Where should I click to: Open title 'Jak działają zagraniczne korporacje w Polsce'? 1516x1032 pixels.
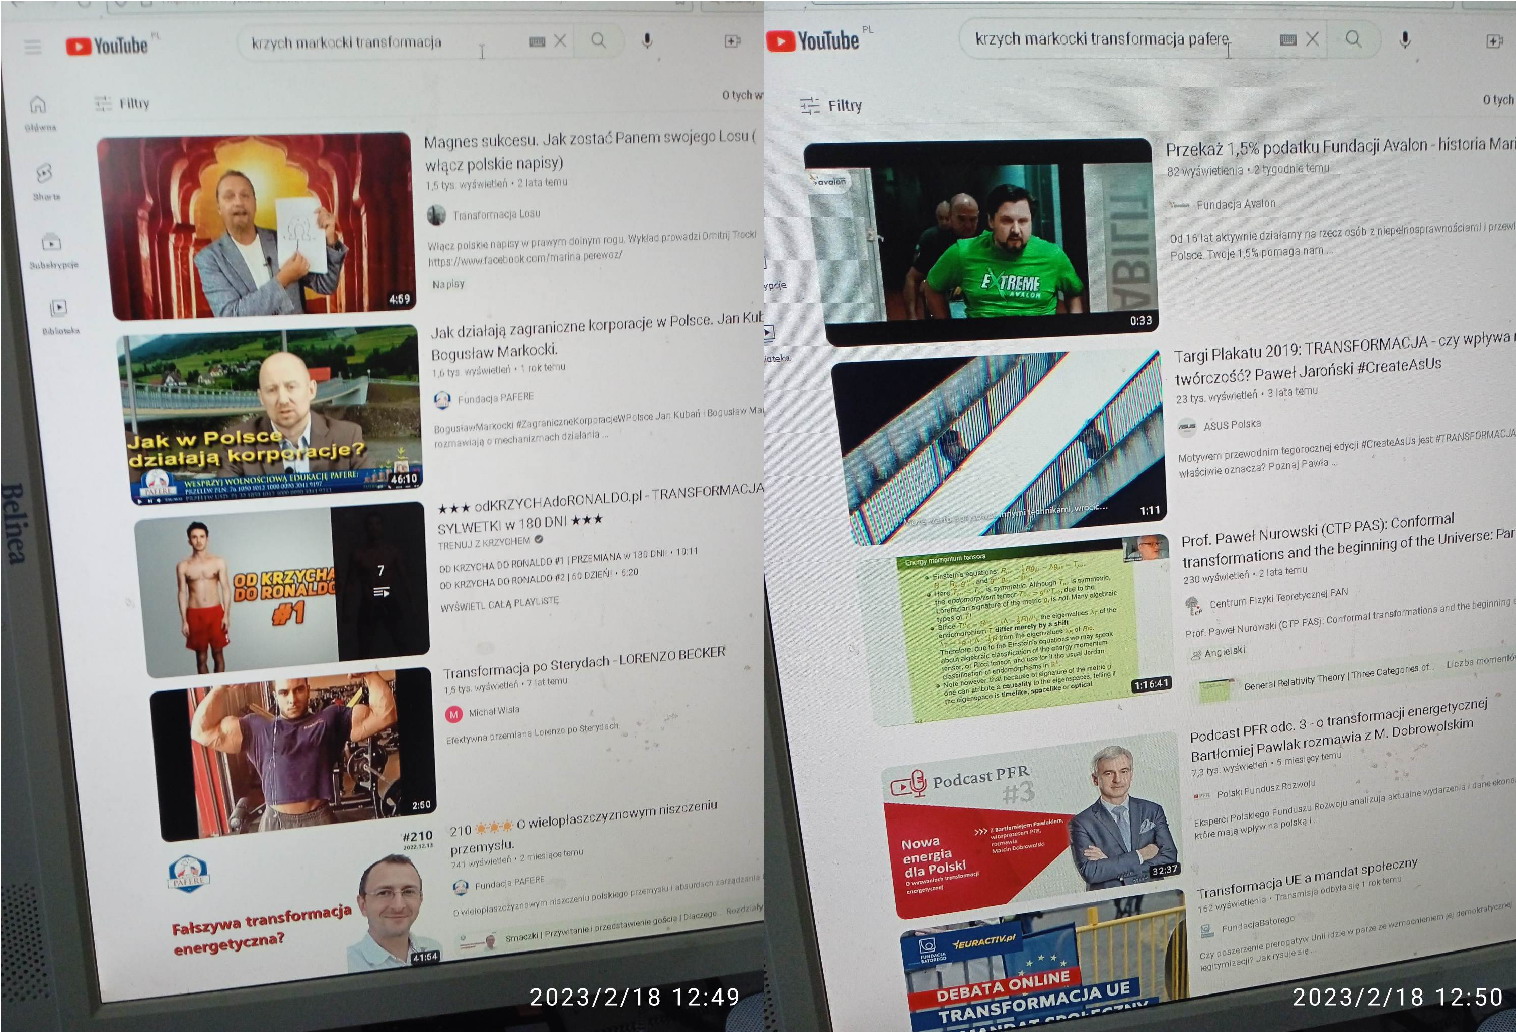point(597,335)
